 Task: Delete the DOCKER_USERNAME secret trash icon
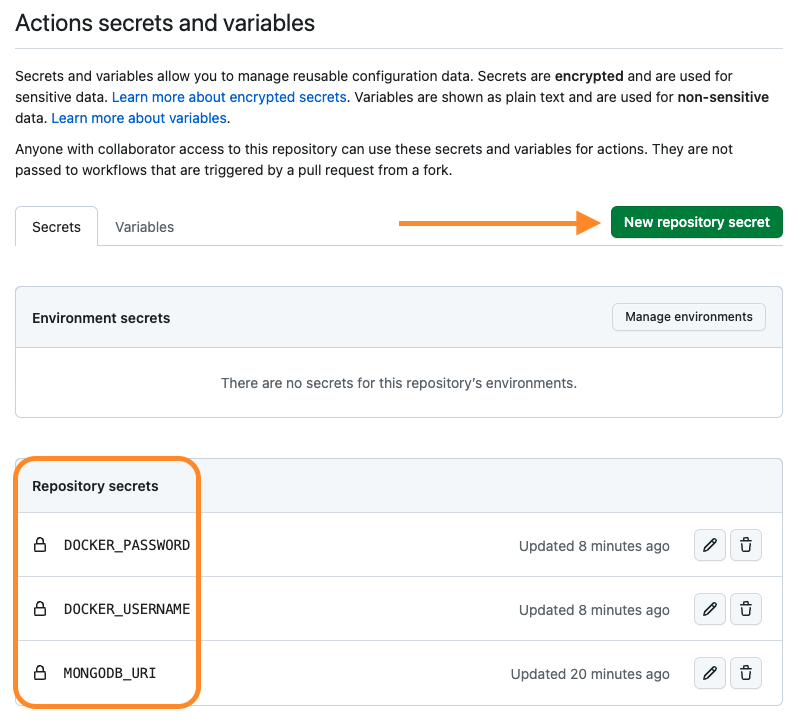point(746,609)
